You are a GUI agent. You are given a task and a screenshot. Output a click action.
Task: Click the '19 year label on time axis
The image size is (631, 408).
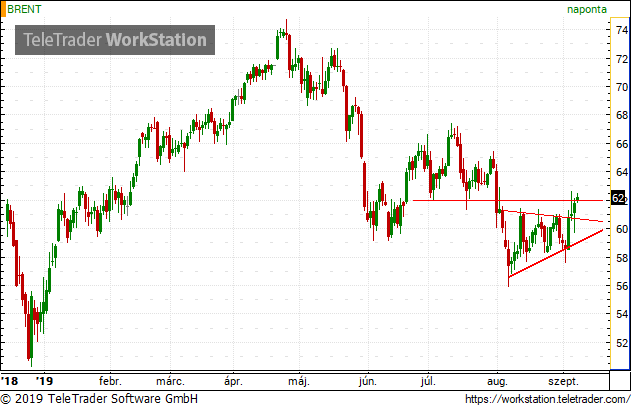coord(44,381)
